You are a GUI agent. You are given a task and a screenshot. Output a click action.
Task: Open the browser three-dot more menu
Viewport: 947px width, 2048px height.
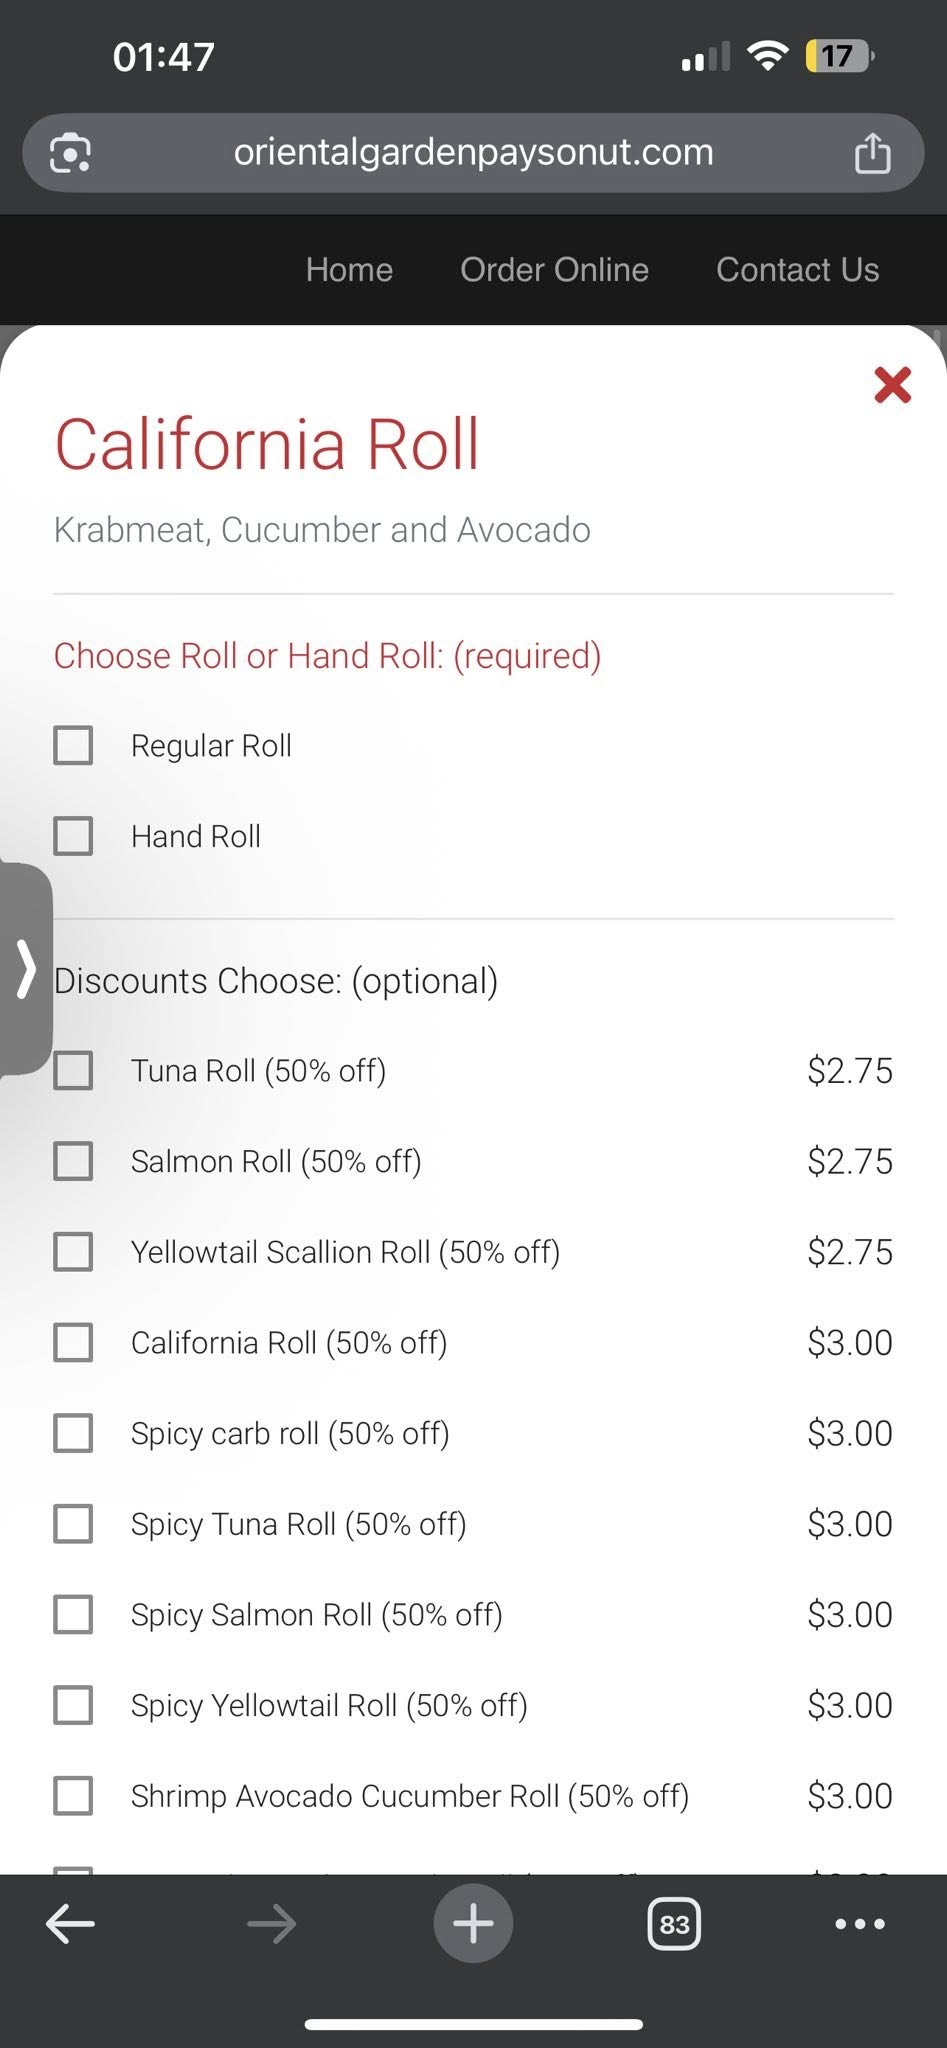[860, 1923]
